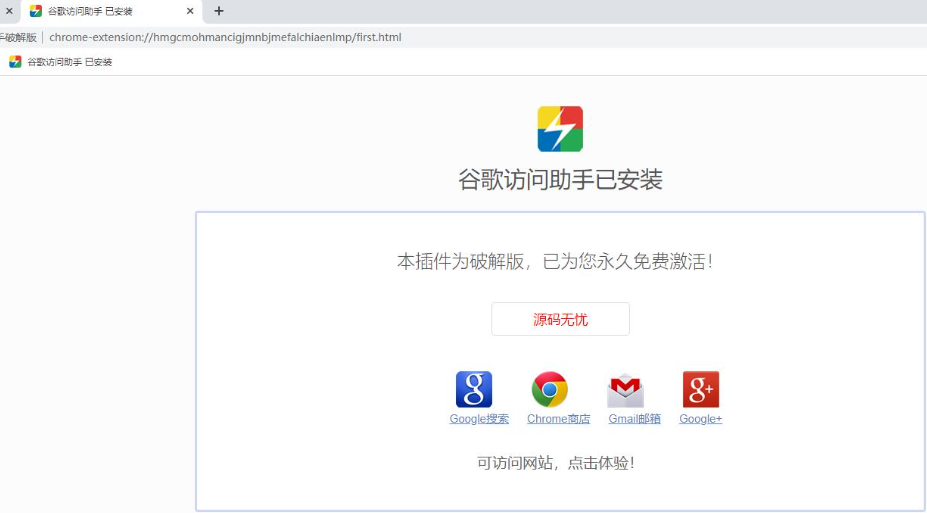Close the previous tab on left

coord(9,11)
